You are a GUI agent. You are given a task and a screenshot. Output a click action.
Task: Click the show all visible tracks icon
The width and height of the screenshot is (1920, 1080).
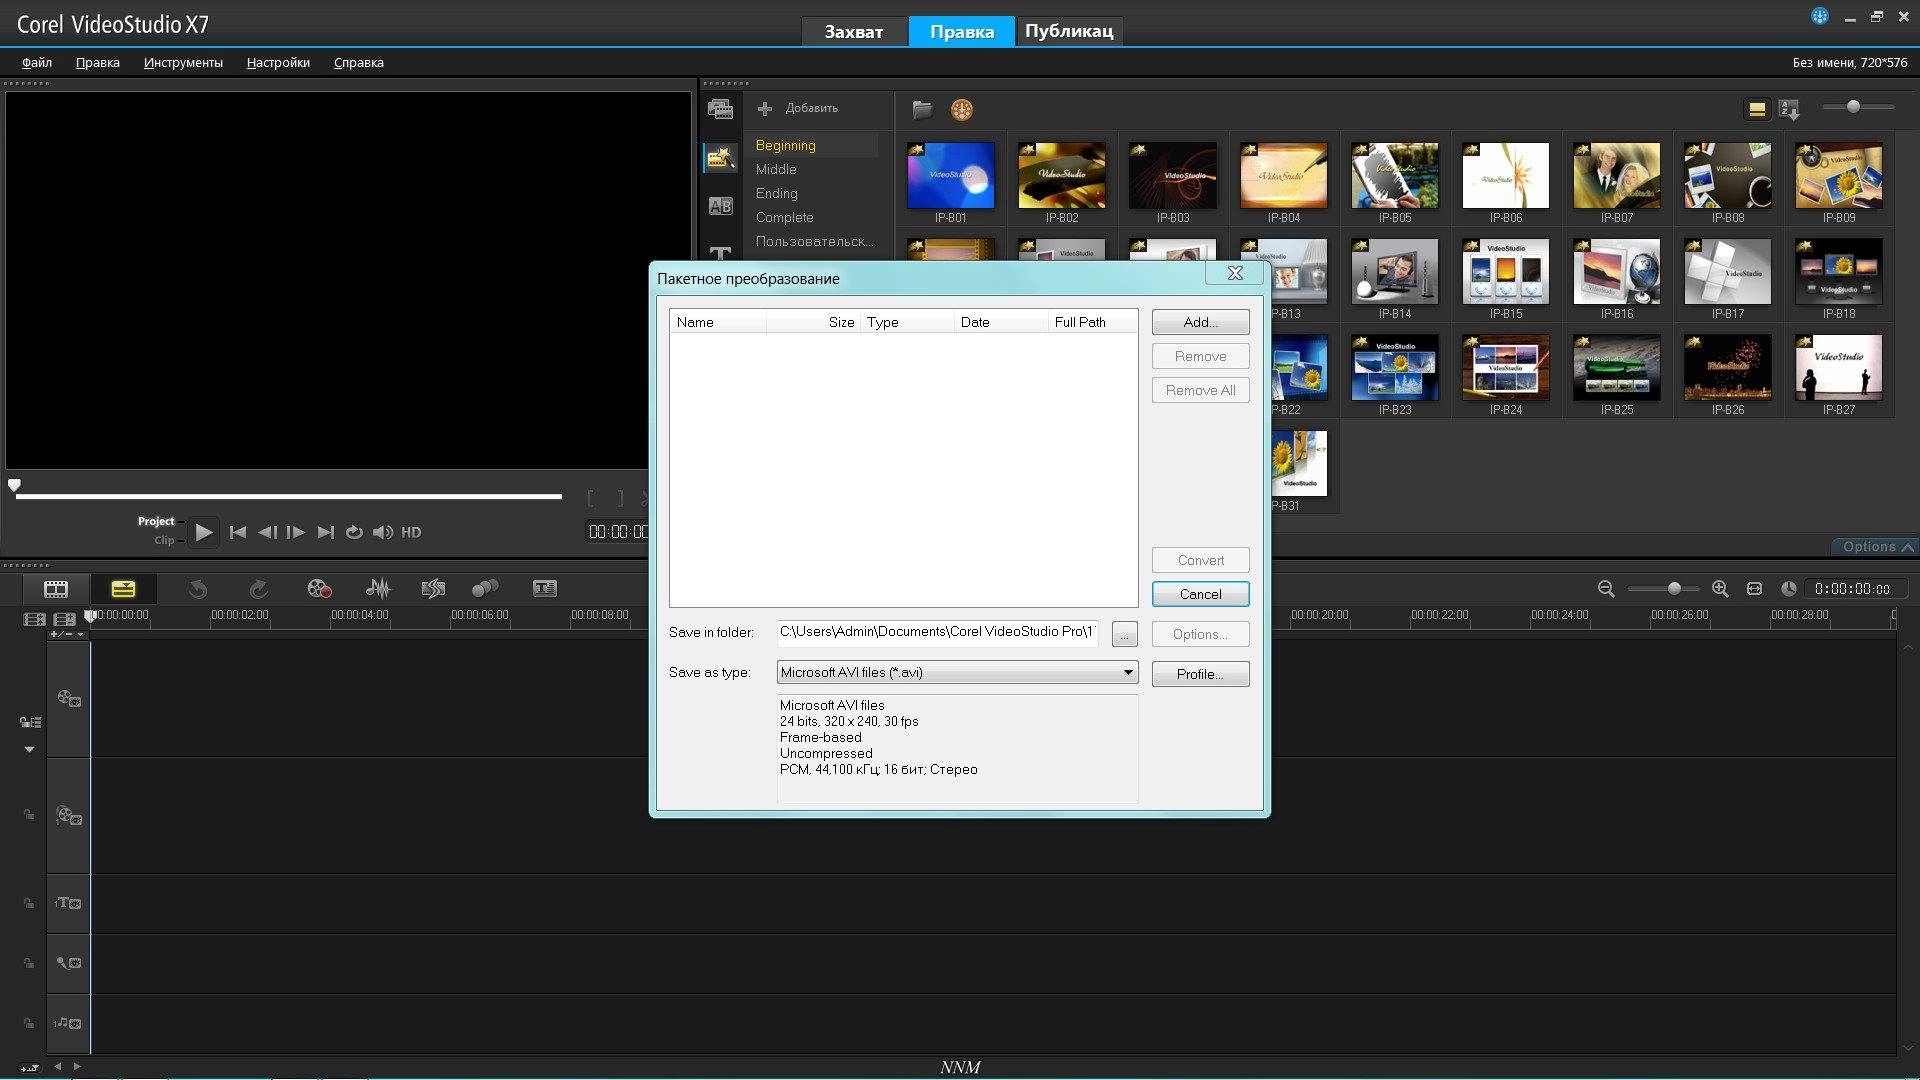pyautogui.click(x=34, y=620)
